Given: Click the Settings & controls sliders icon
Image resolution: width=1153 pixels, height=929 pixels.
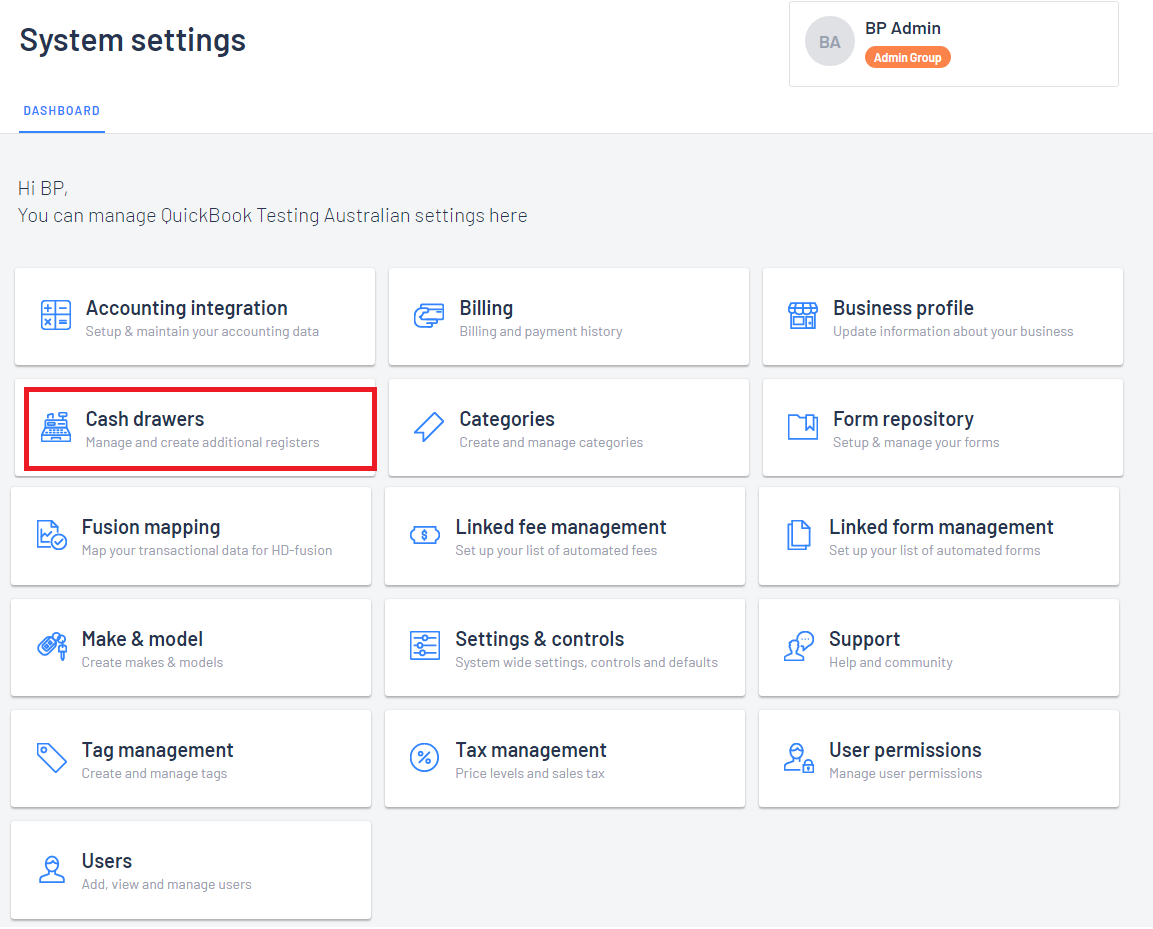Looking at the screenshot, I should click(424, 646).
